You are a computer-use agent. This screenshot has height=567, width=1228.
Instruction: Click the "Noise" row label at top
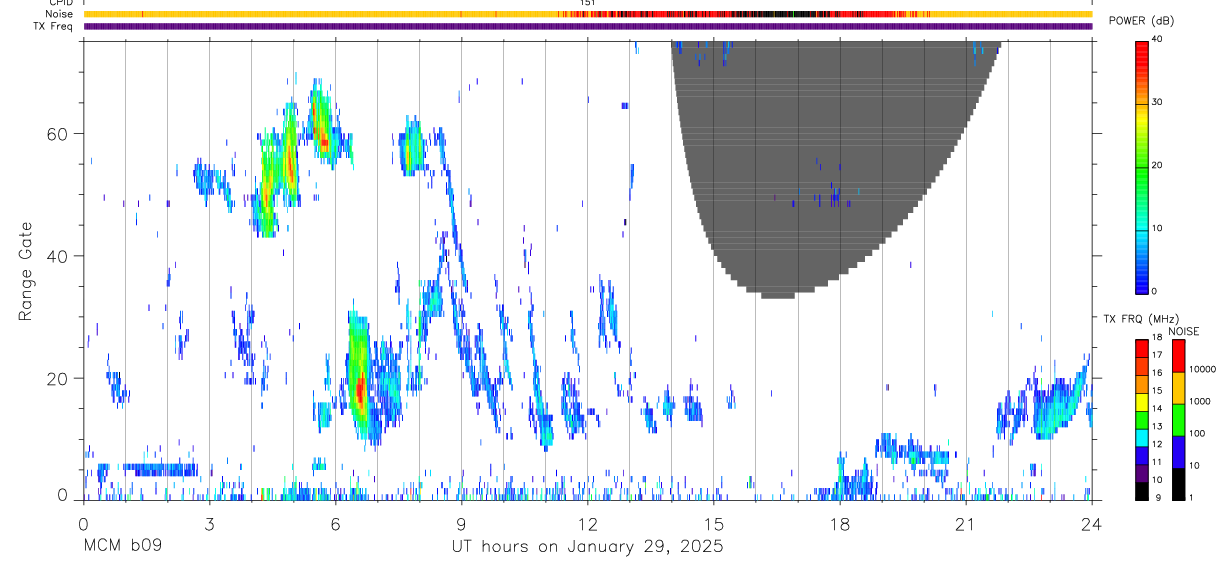click(x=59, y=14)
